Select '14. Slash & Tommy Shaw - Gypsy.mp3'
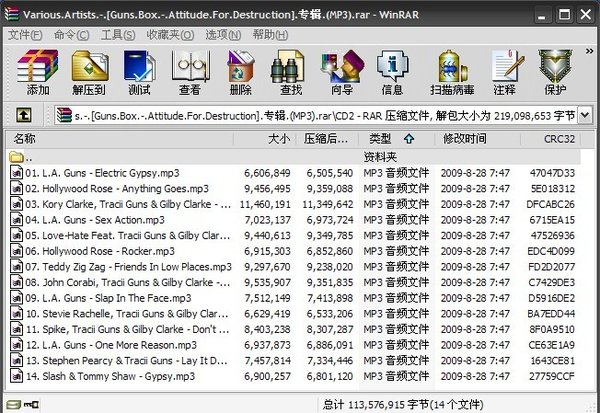This screenshot has height=413, width=600. 293,376
